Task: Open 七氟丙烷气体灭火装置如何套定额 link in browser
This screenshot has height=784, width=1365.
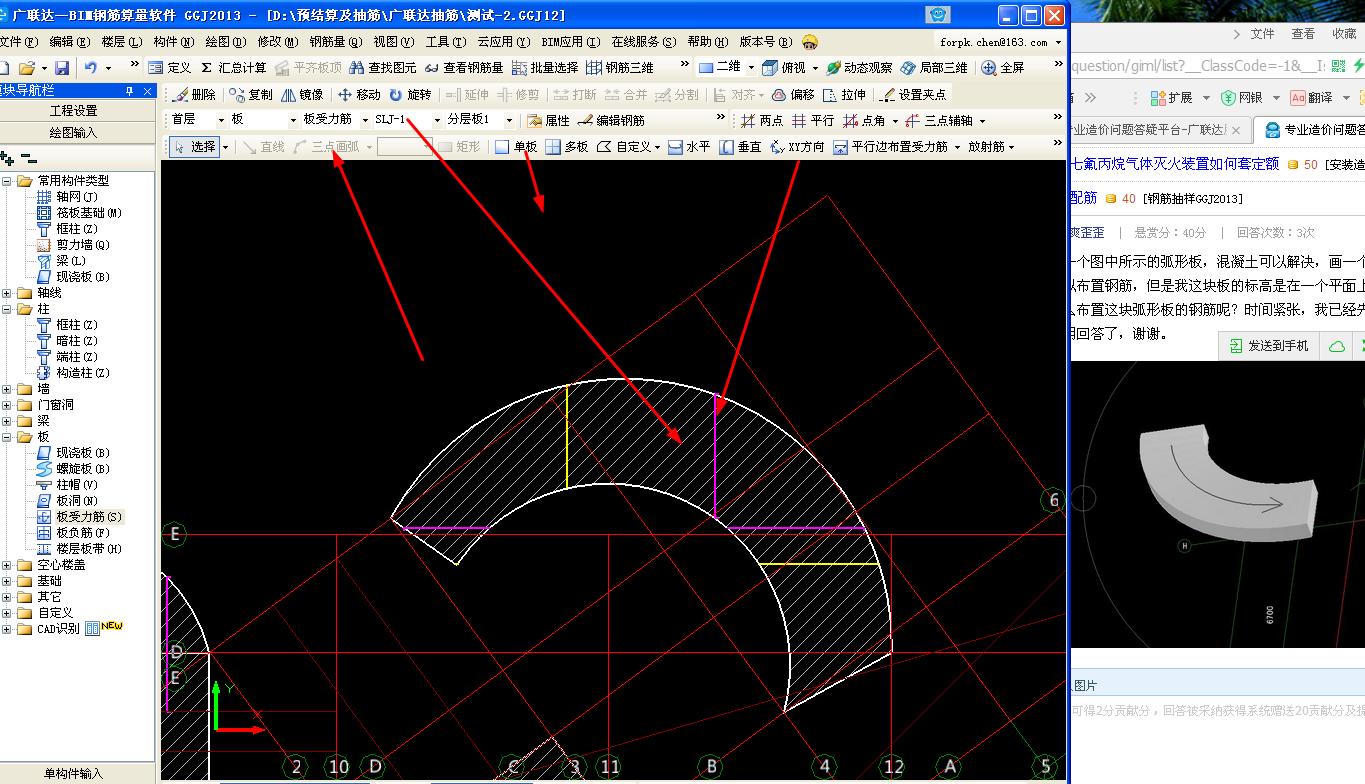Action: [1176, 164]
